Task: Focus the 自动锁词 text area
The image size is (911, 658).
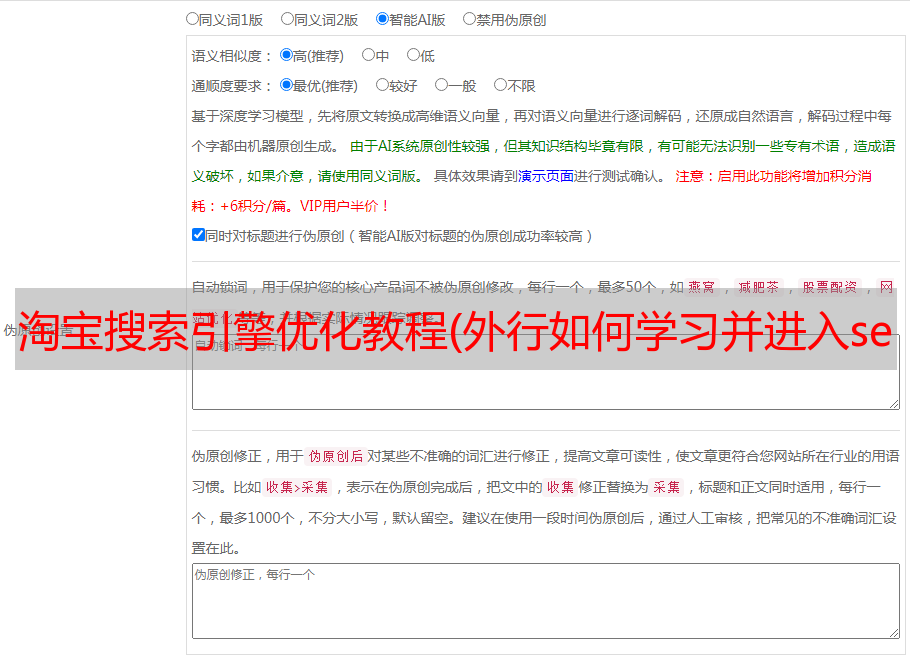Action: tap(546, 372)
